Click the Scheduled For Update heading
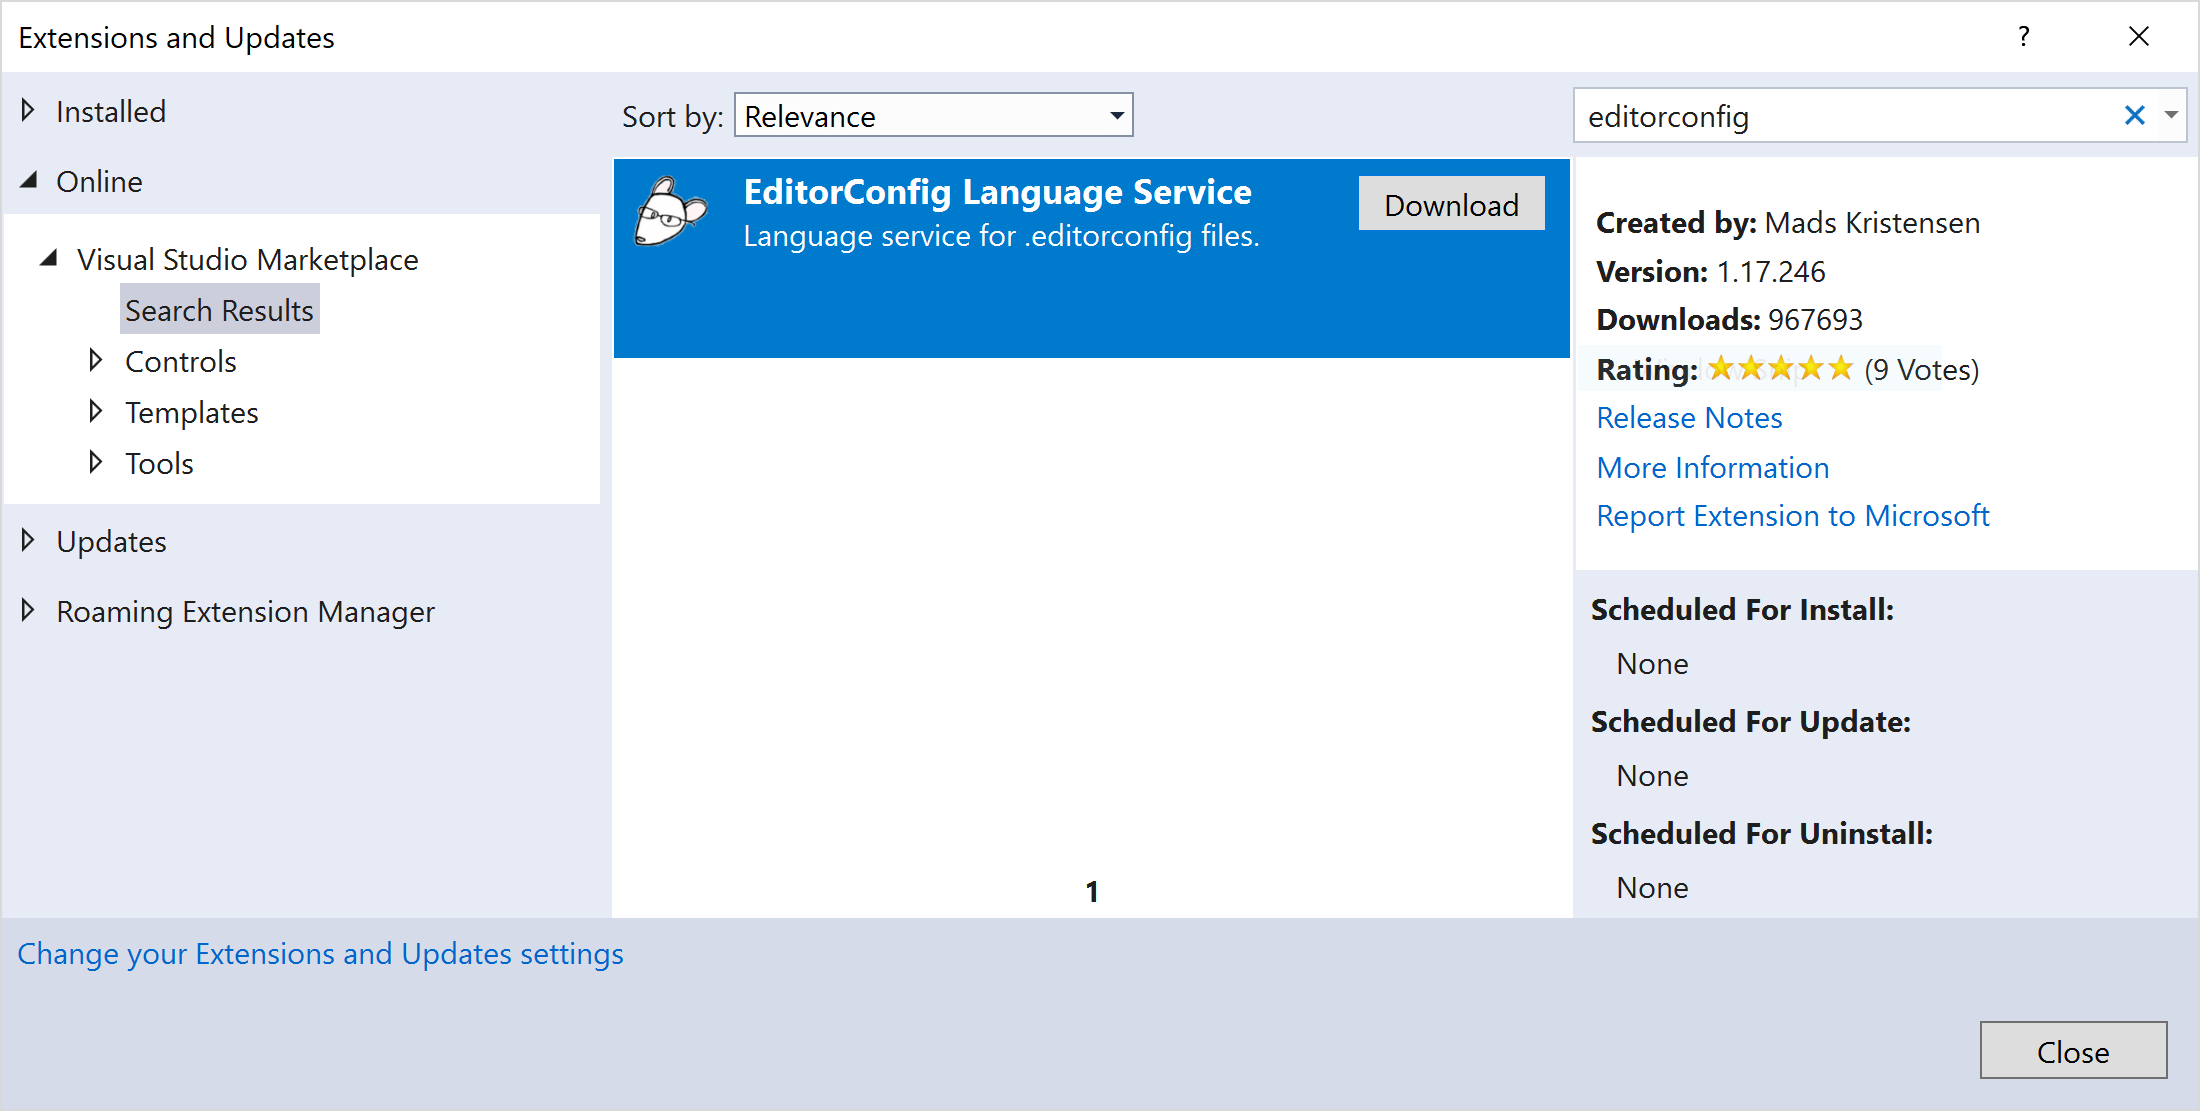 coord(1751,721)
